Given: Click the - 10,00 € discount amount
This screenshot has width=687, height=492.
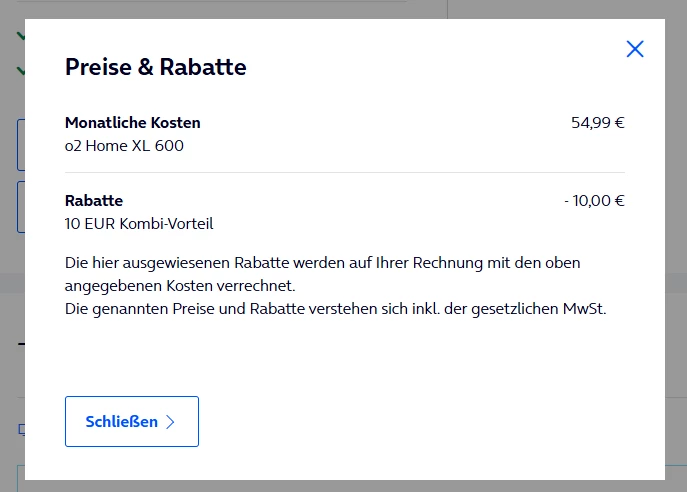Looking at the screenshot, I should coord(594,201).
